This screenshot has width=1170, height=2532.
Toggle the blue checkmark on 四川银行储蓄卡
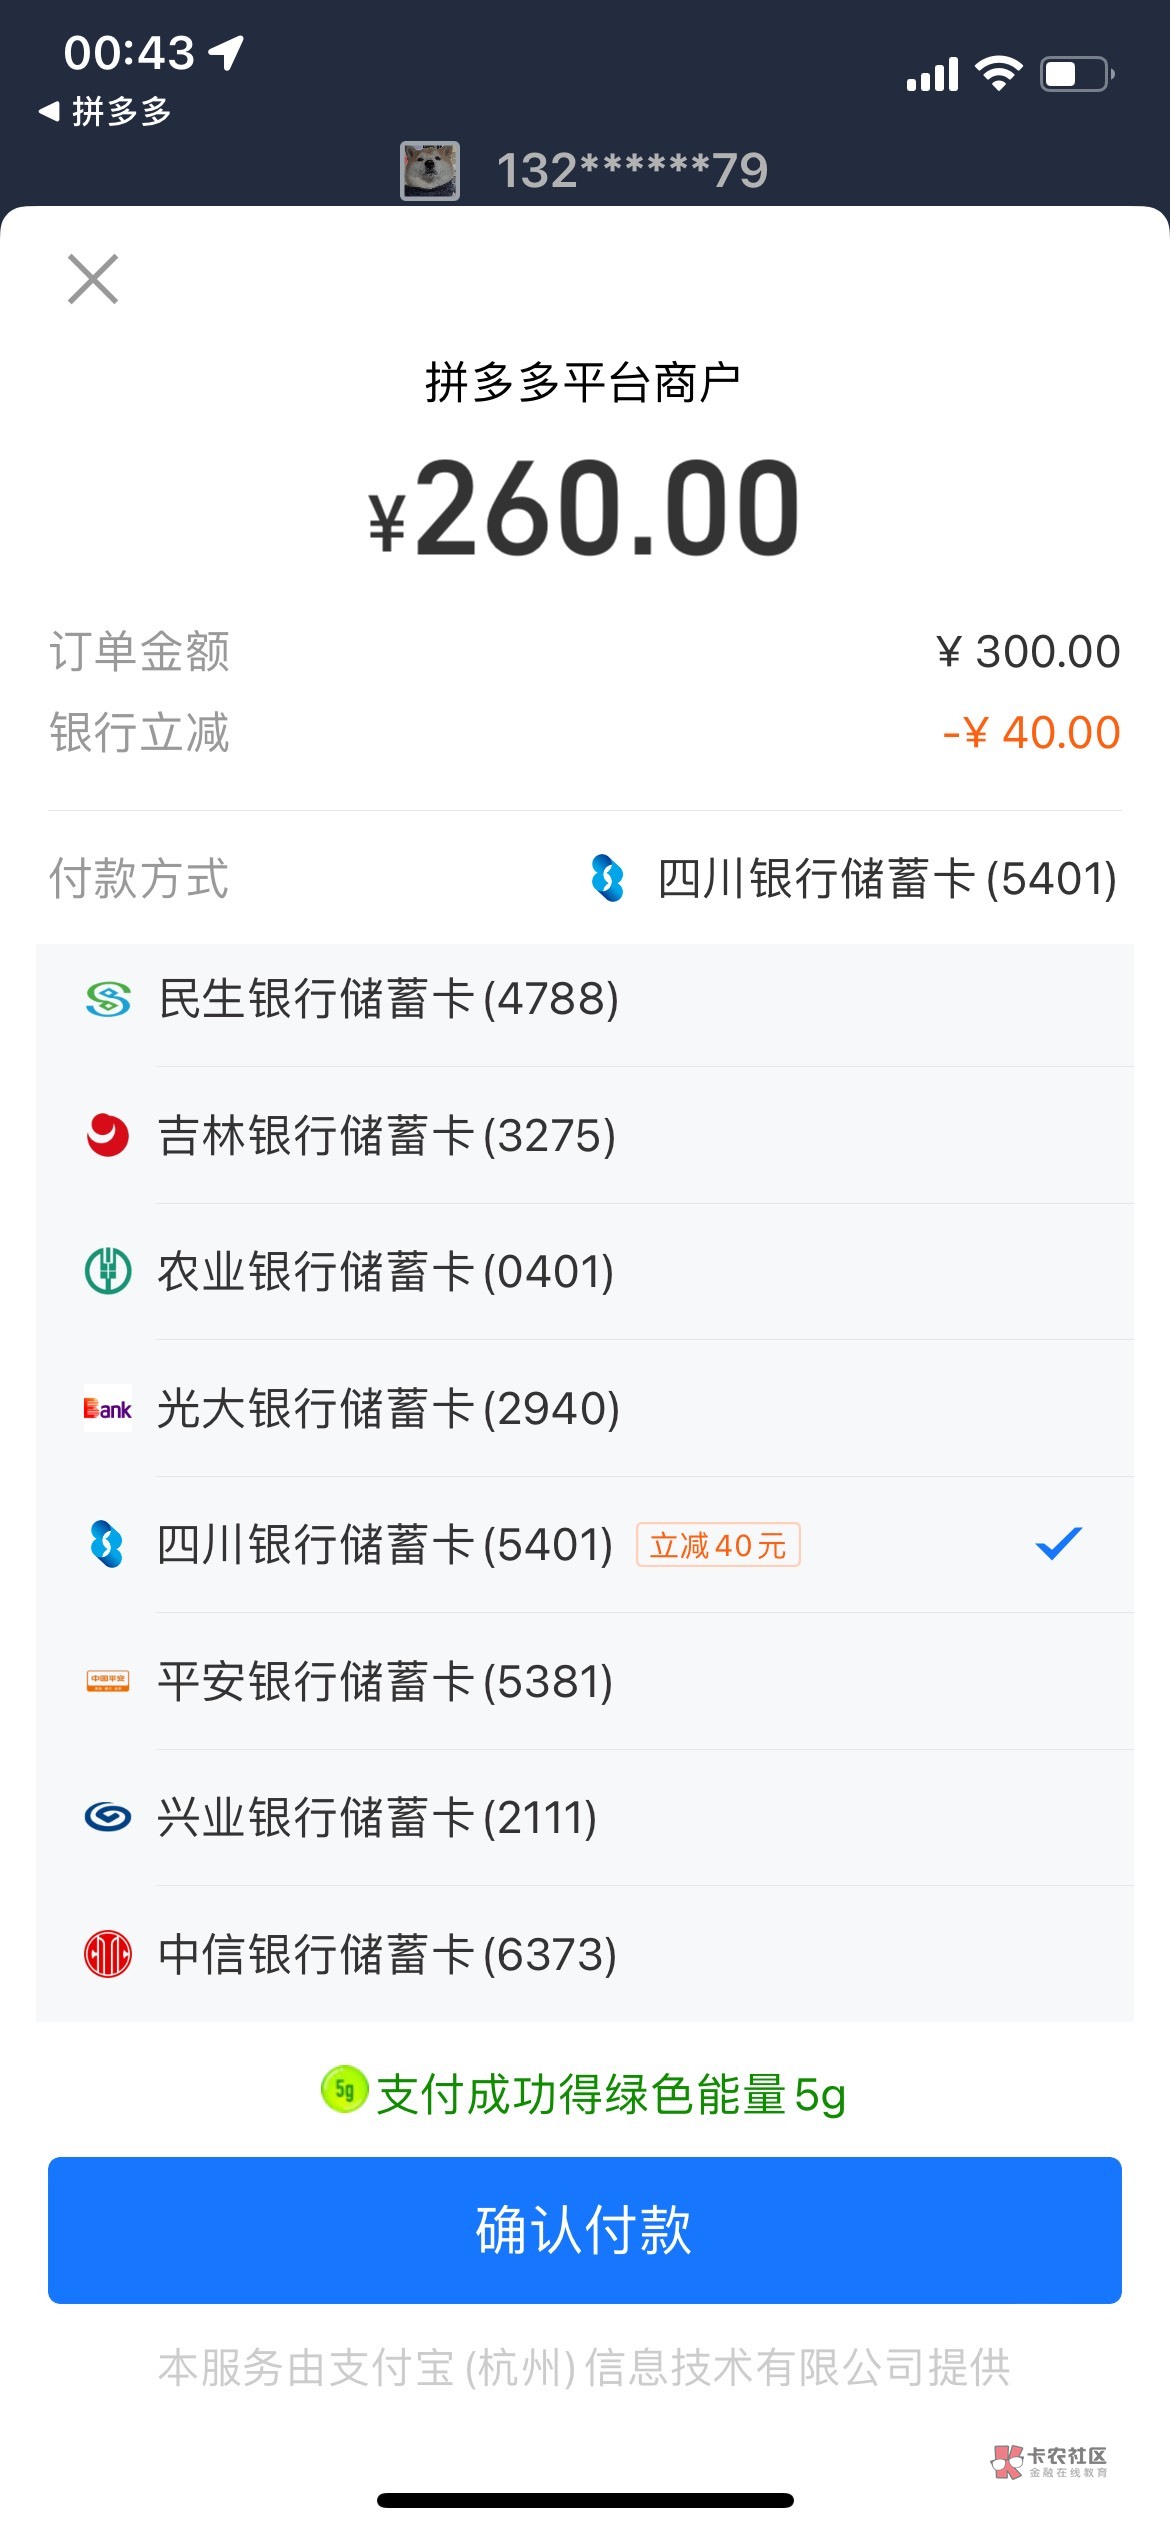[1058, 1543]
